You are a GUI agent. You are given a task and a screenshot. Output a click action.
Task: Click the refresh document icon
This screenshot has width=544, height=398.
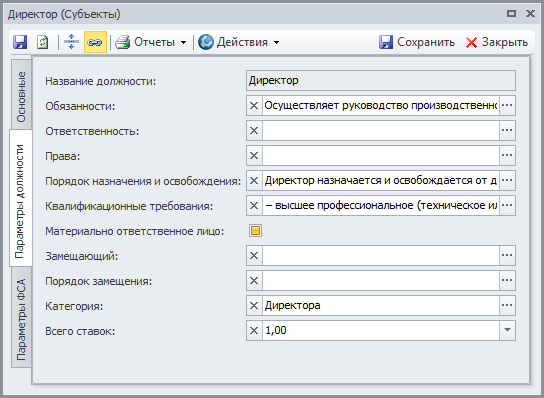[x=43, y=42]
